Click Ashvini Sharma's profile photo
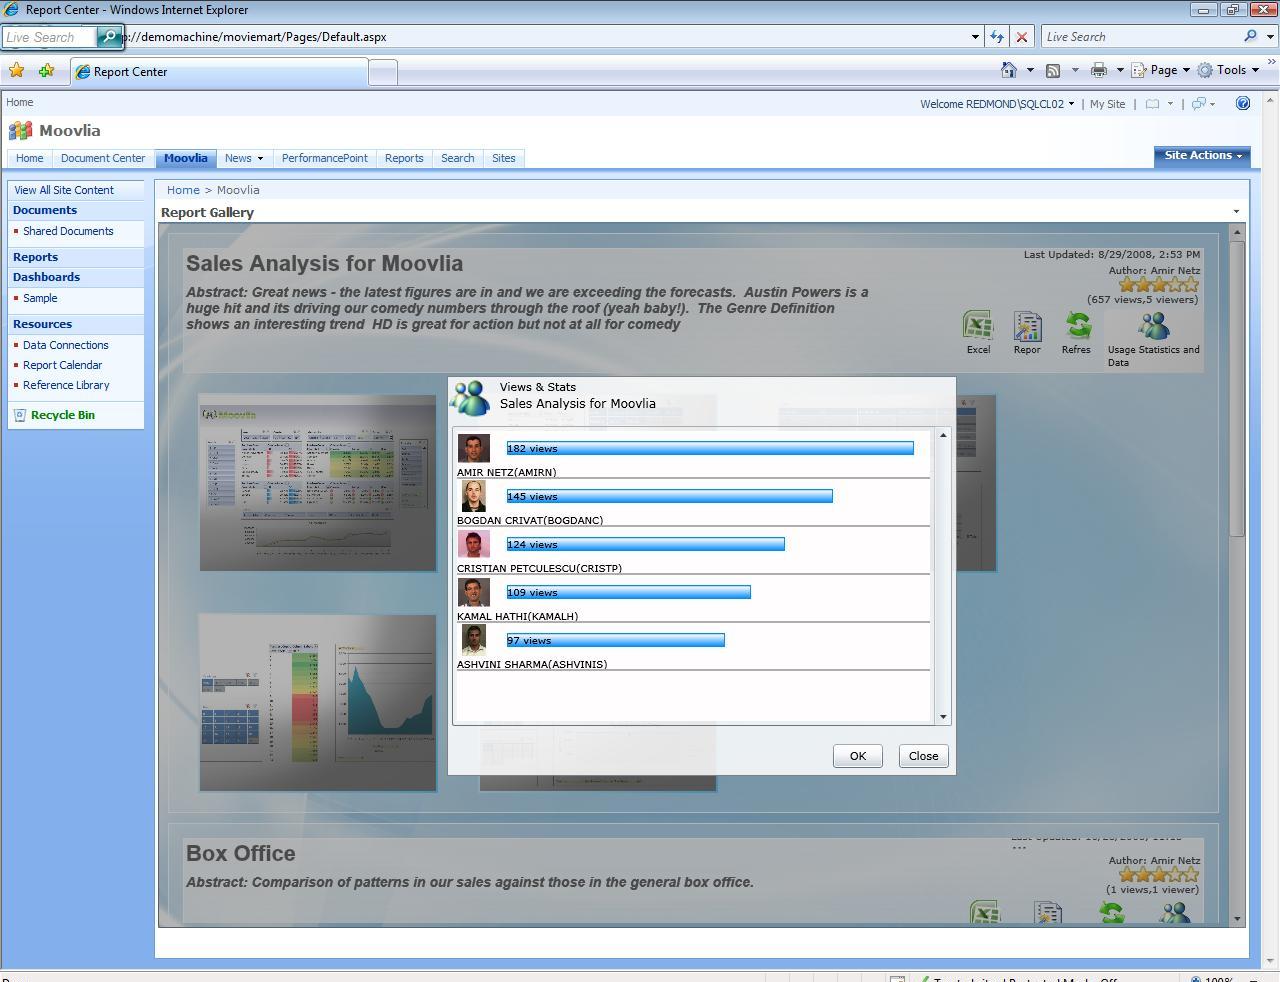Image resolution: width=1280 pixels, height=982 pixels. pos(473,640)
